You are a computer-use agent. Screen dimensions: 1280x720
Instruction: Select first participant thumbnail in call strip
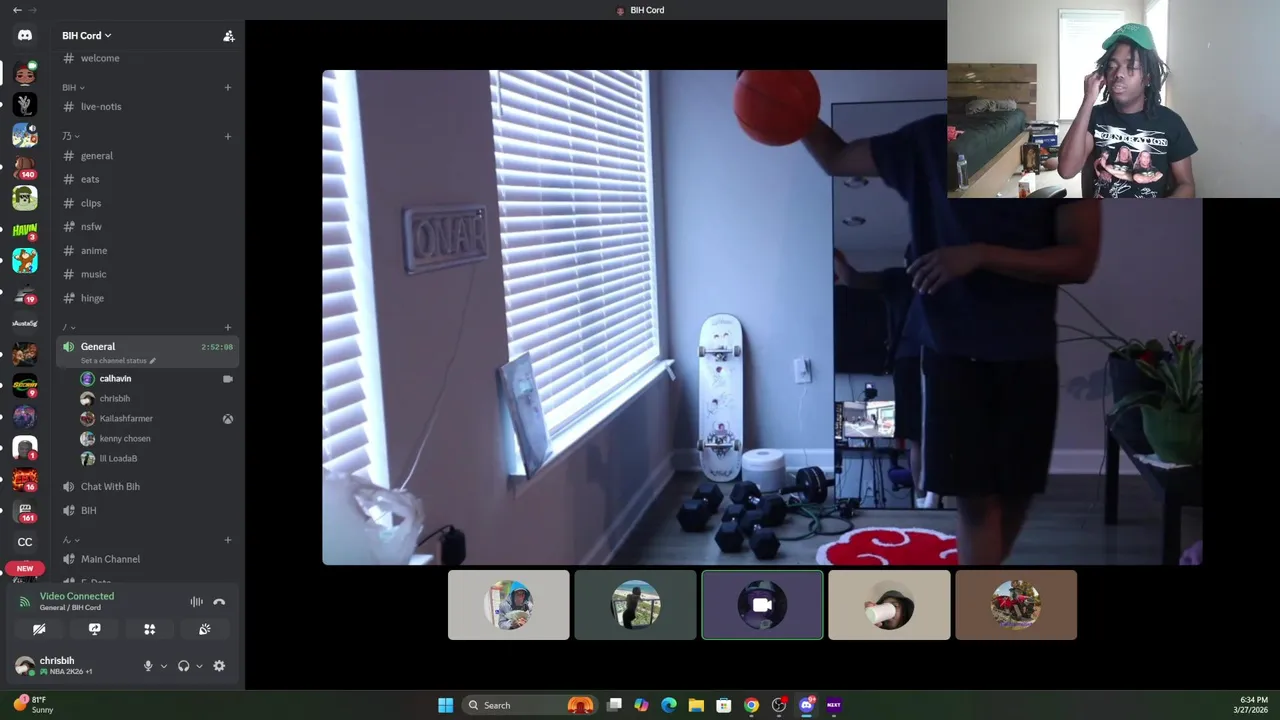point(509,605)
